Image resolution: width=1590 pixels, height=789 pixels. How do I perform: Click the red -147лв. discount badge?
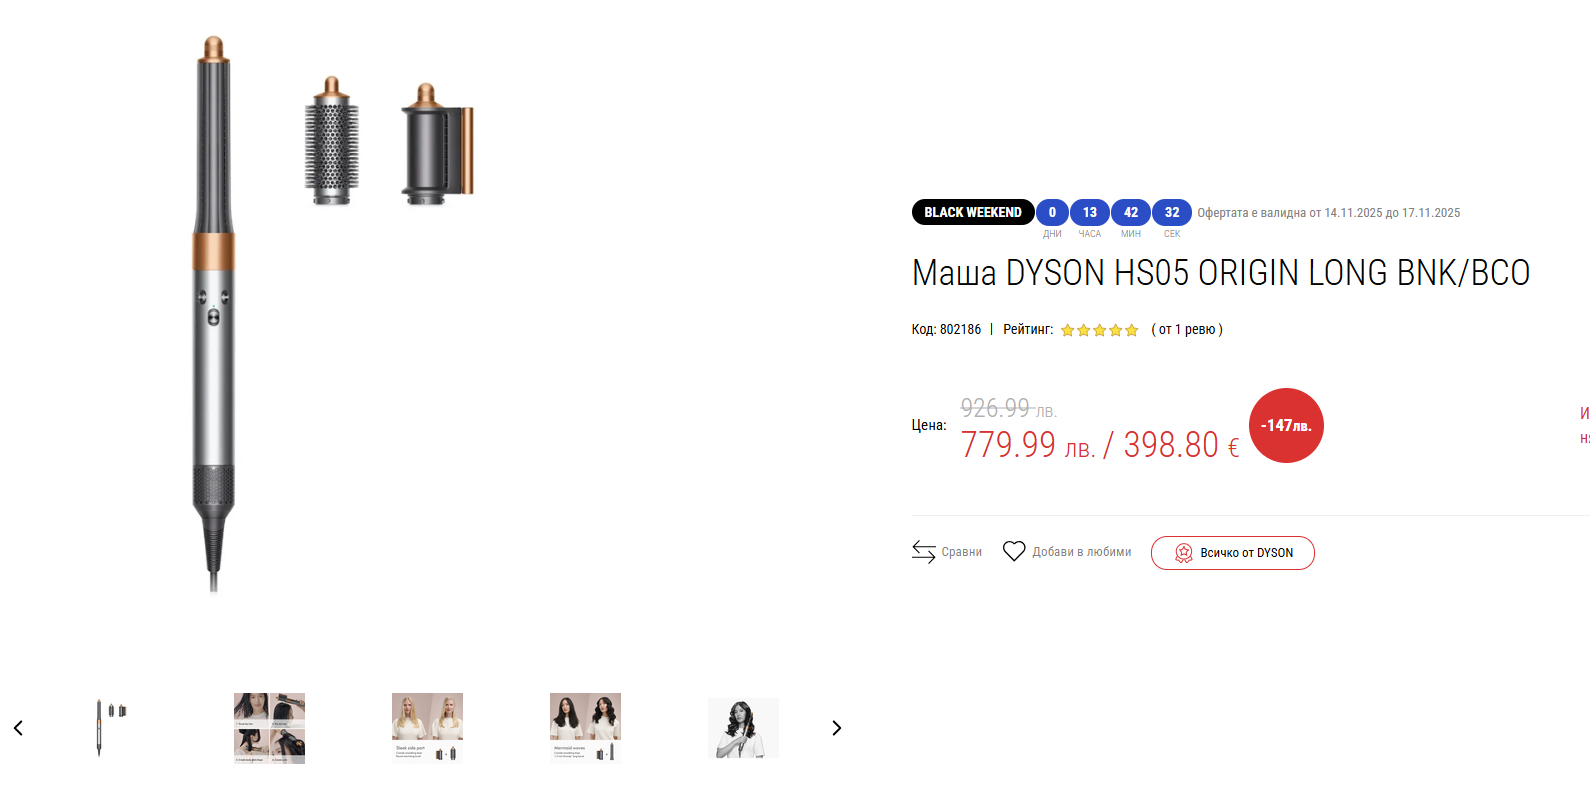coord(1286,425)
